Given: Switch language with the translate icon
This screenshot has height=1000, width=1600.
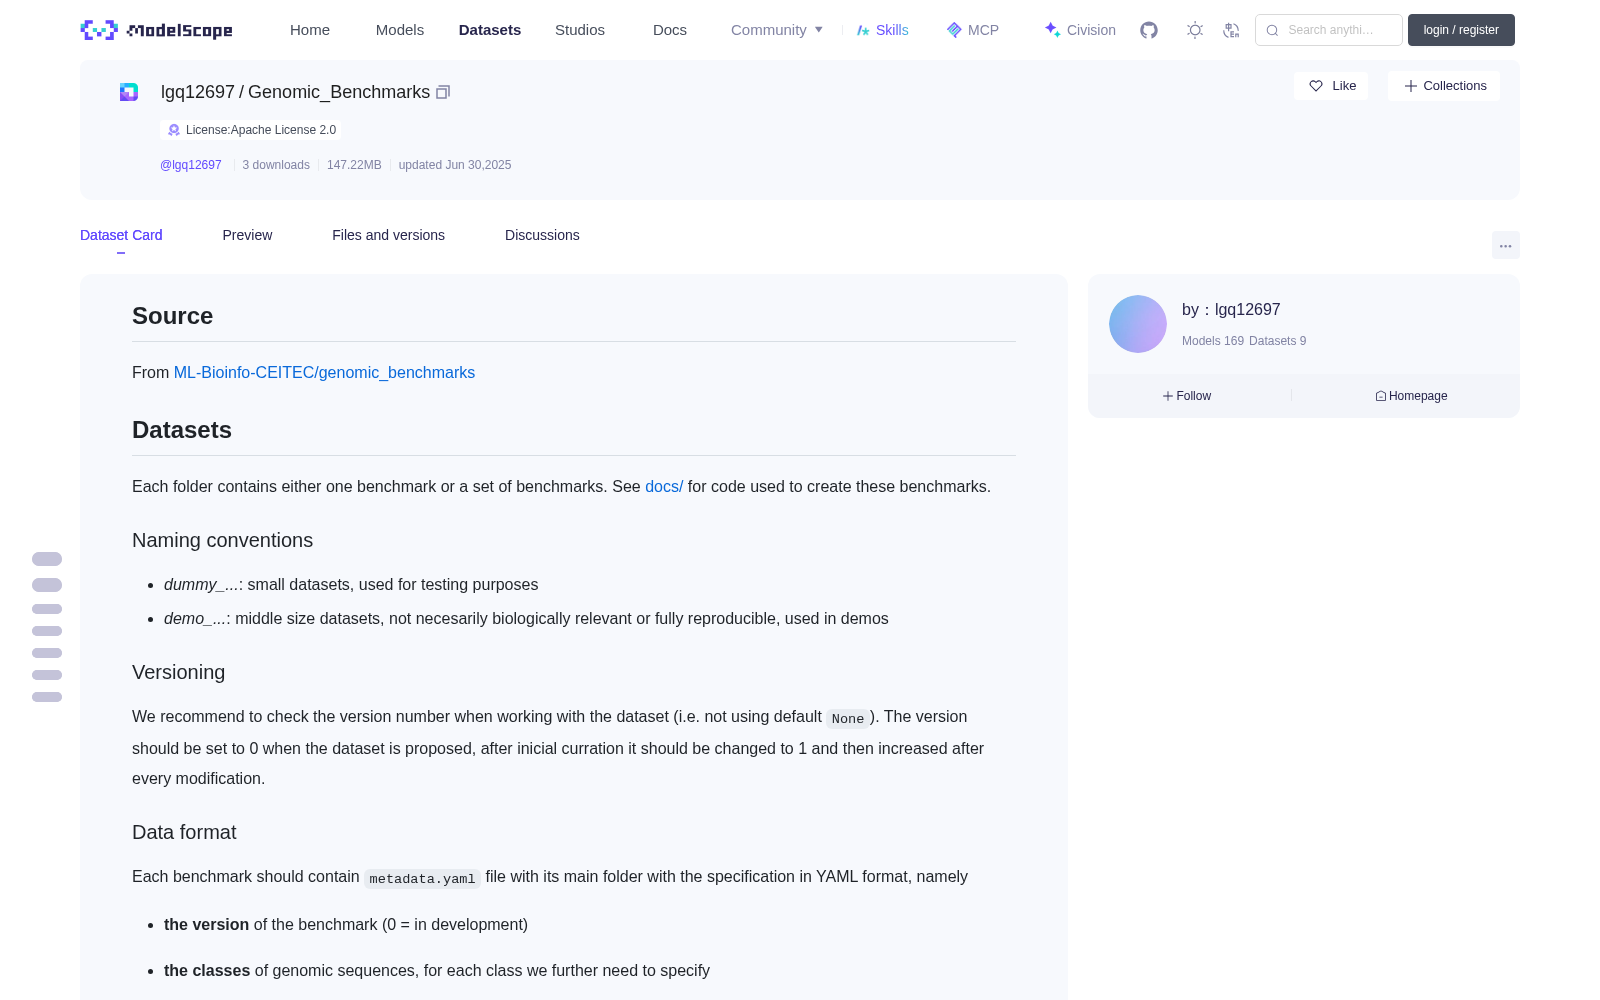Looking at the screenshot, I should [1231, 30].
